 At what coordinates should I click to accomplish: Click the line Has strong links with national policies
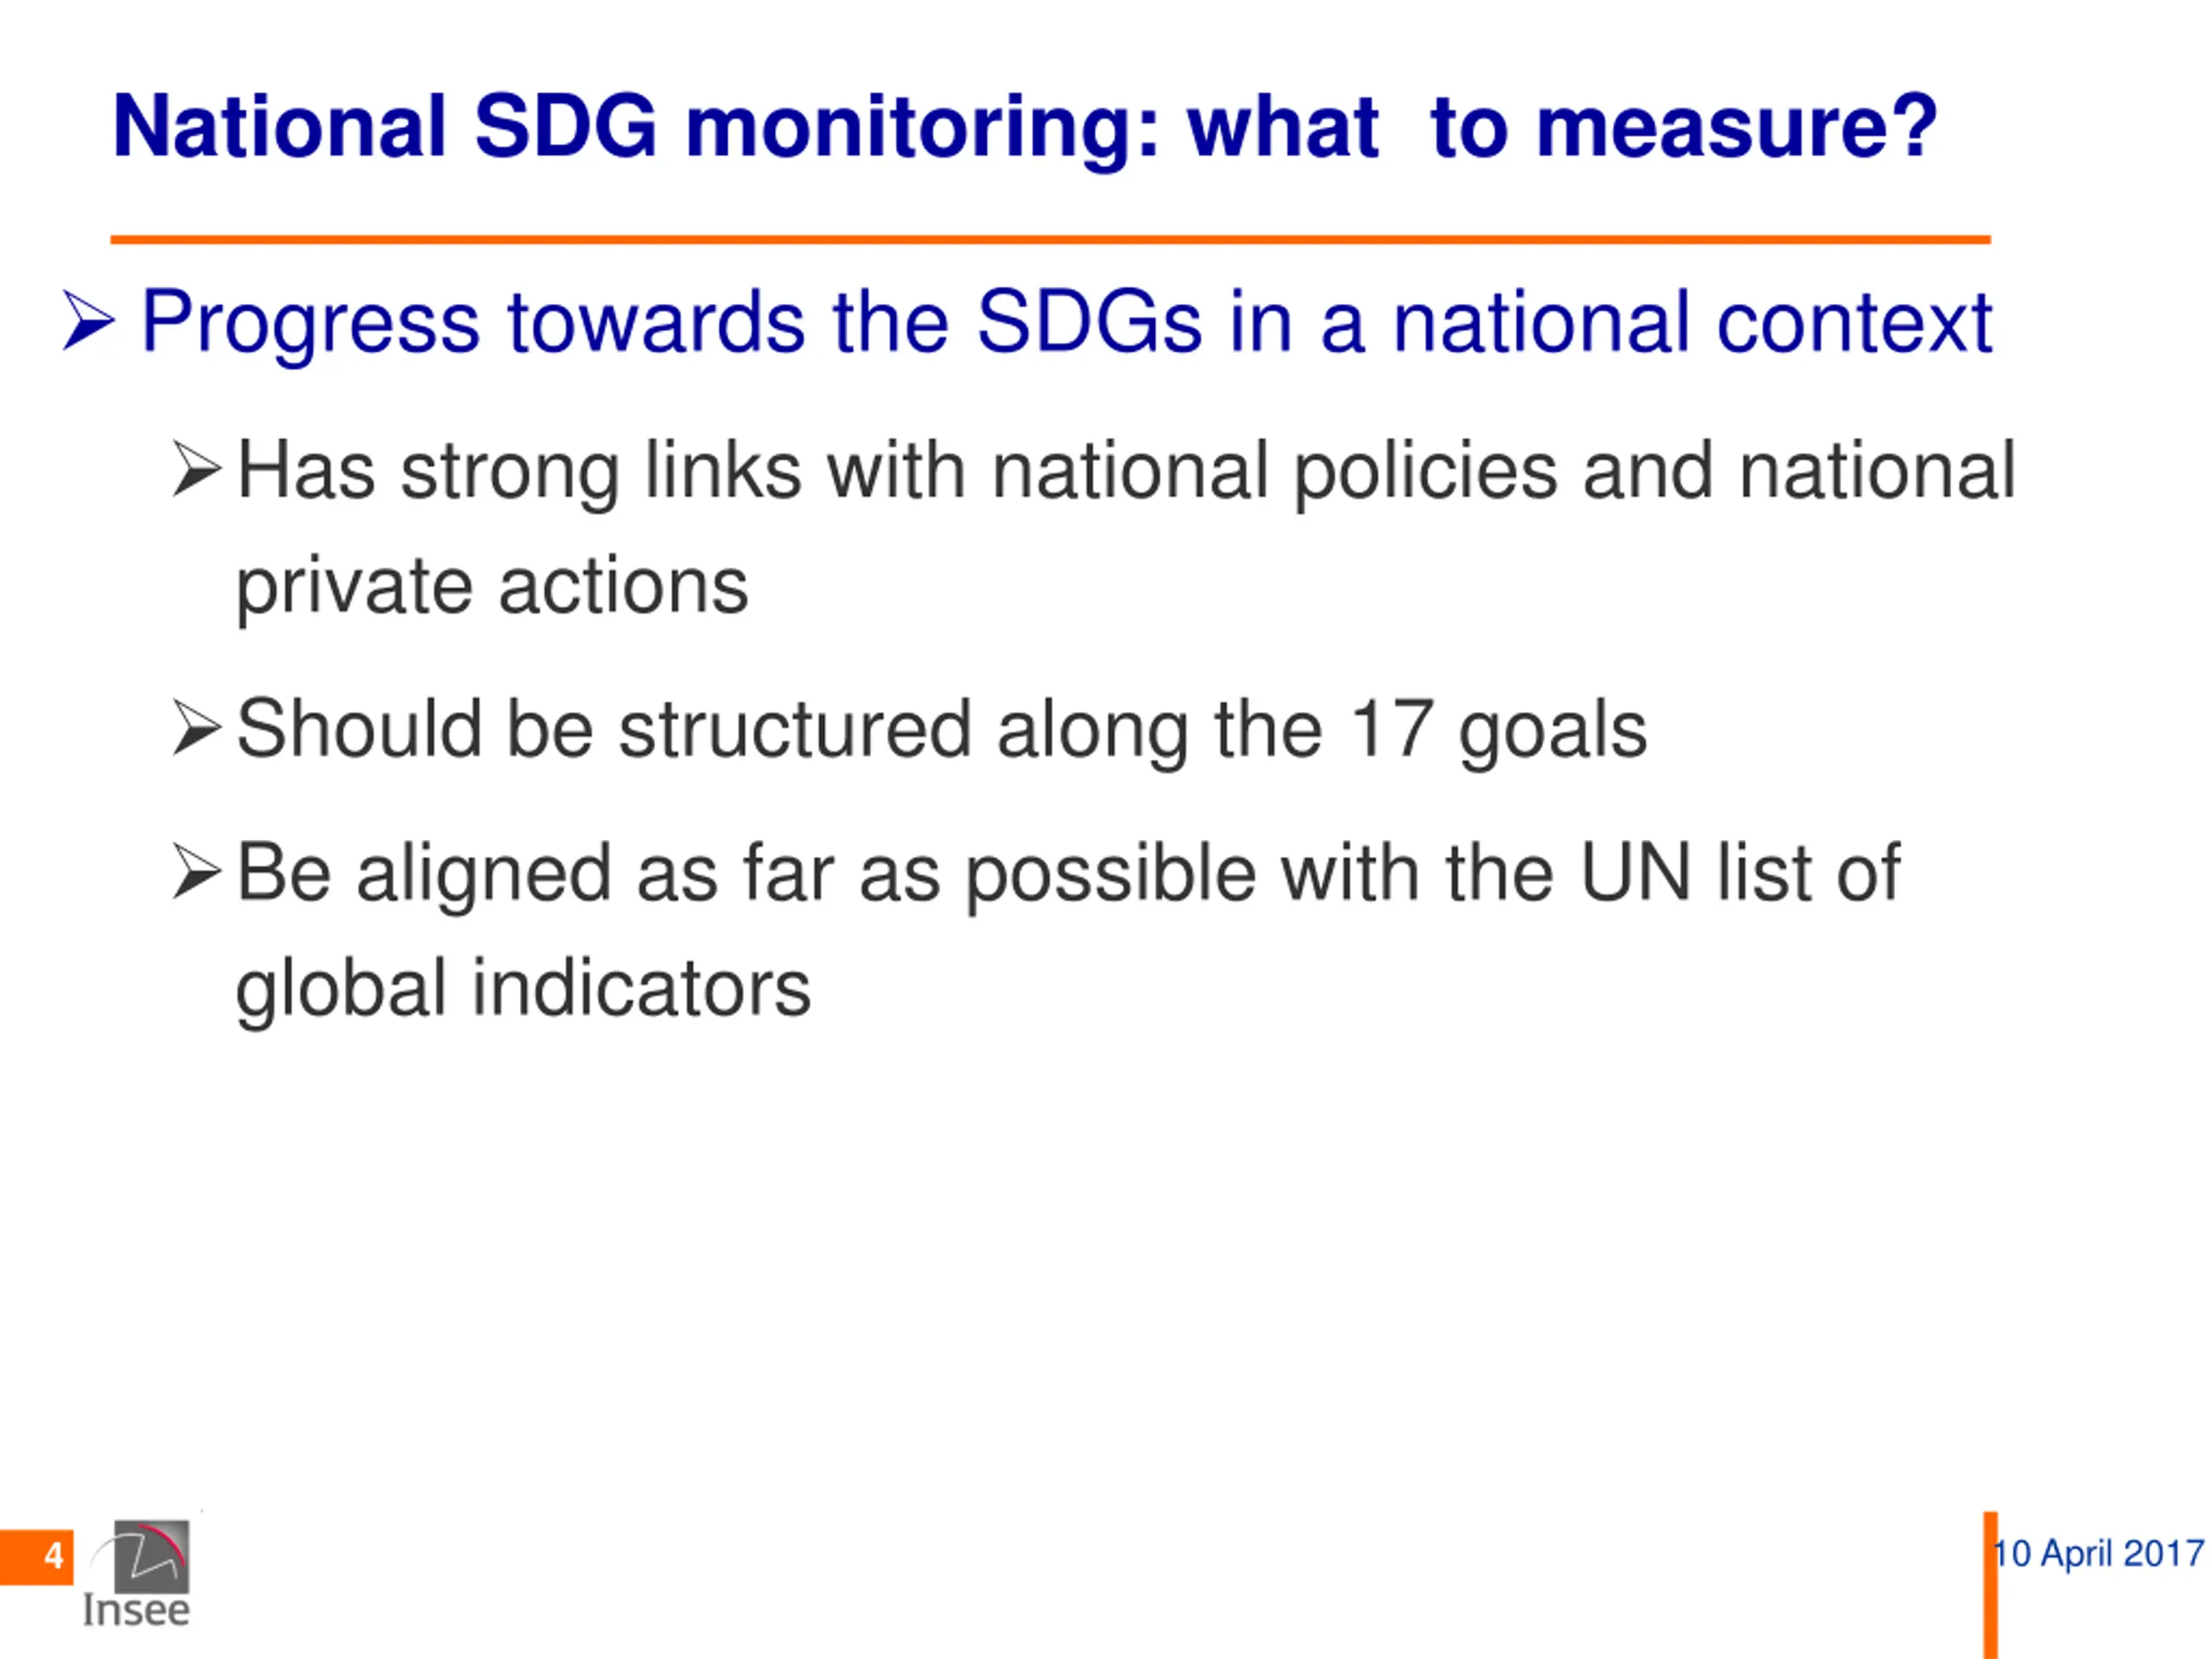pos(1126,472)
